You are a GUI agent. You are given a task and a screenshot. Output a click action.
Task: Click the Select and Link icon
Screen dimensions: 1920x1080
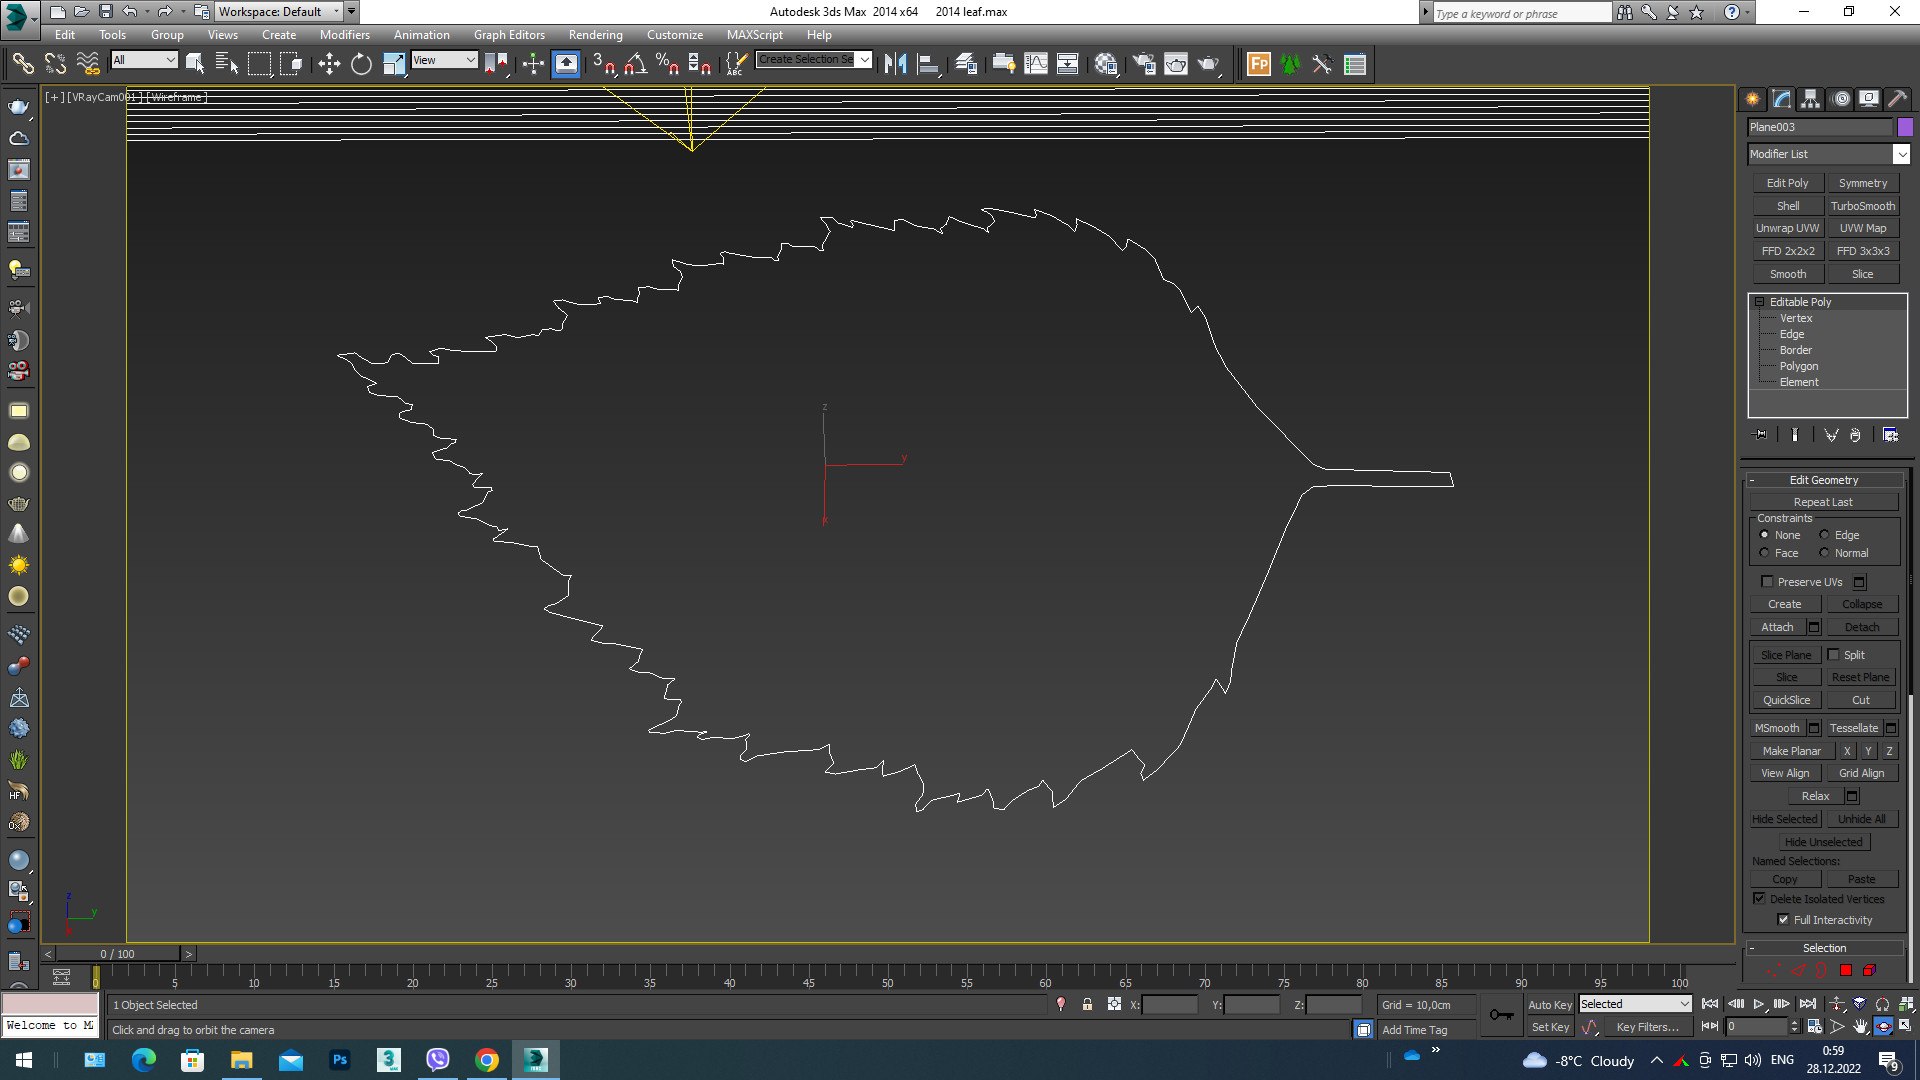pos(22,64)
